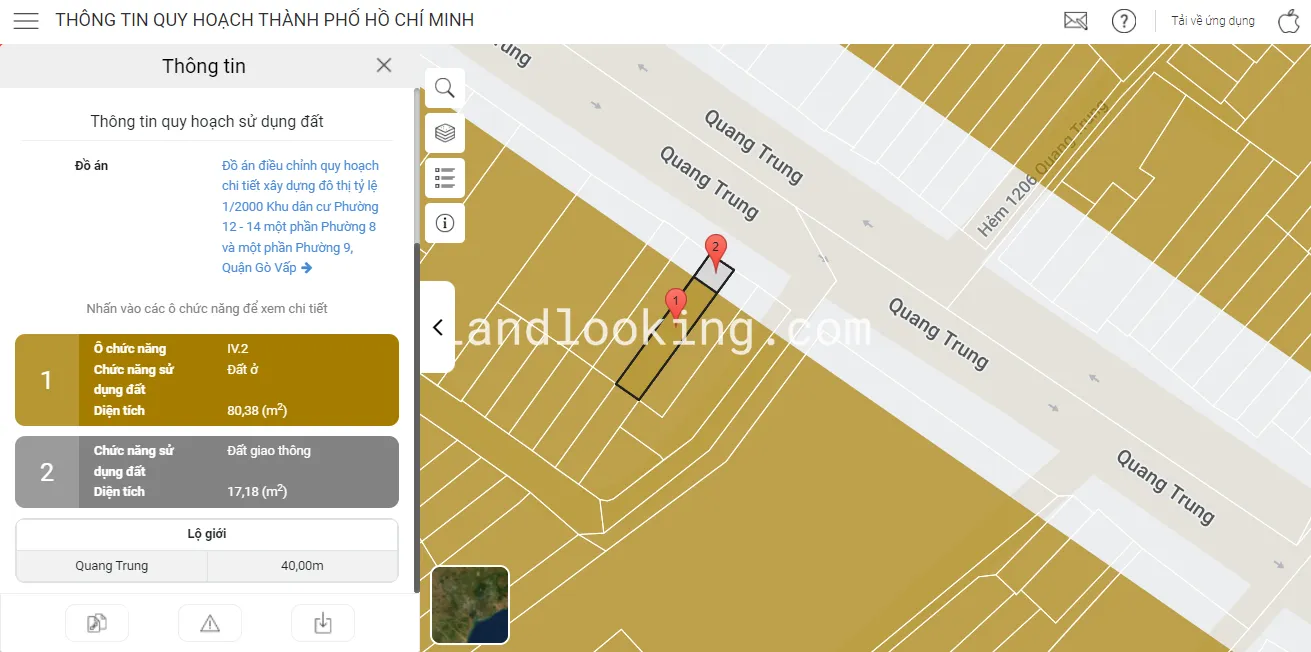The width and height of the screenshot is (1311, 652).
Task: Show the map legend list icon
Action: click(445, 178)
